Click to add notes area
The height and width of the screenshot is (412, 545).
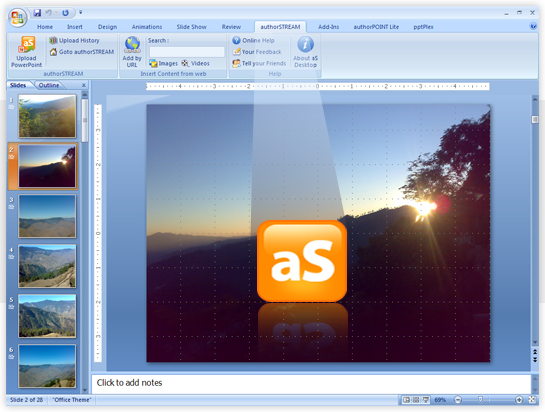click(311, 383)
